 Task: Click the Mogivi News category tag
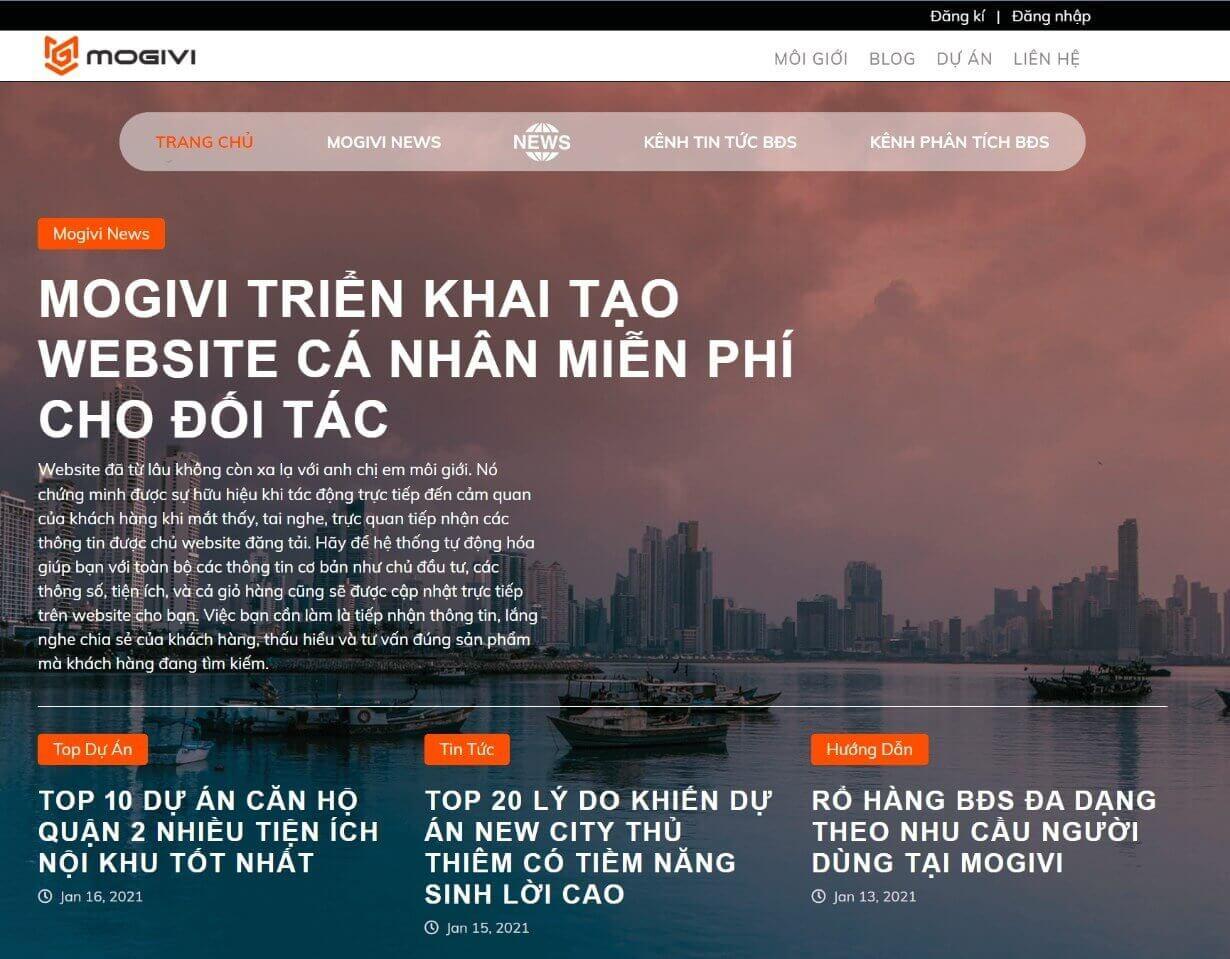(101, 234)
